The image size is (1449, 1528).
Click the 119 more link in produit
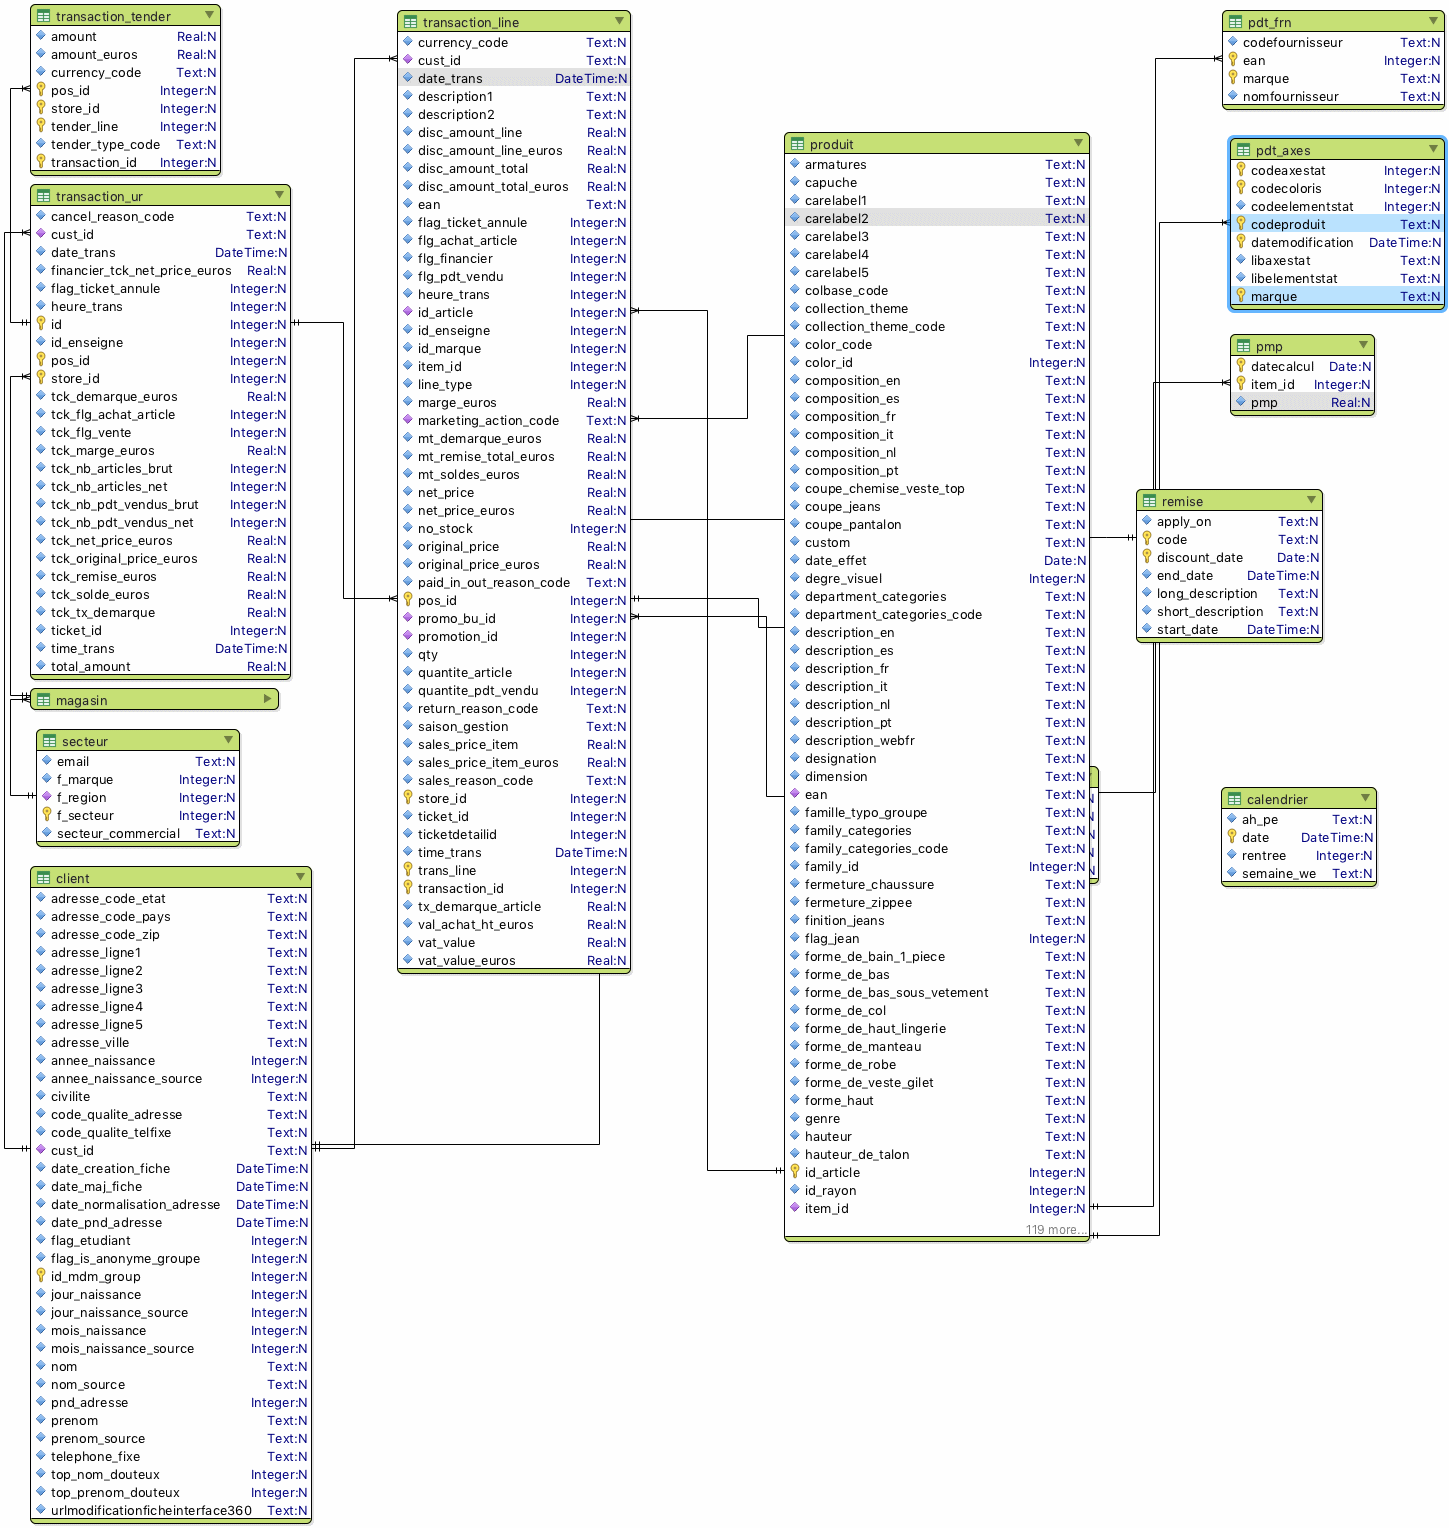tap(1053, 1229)
